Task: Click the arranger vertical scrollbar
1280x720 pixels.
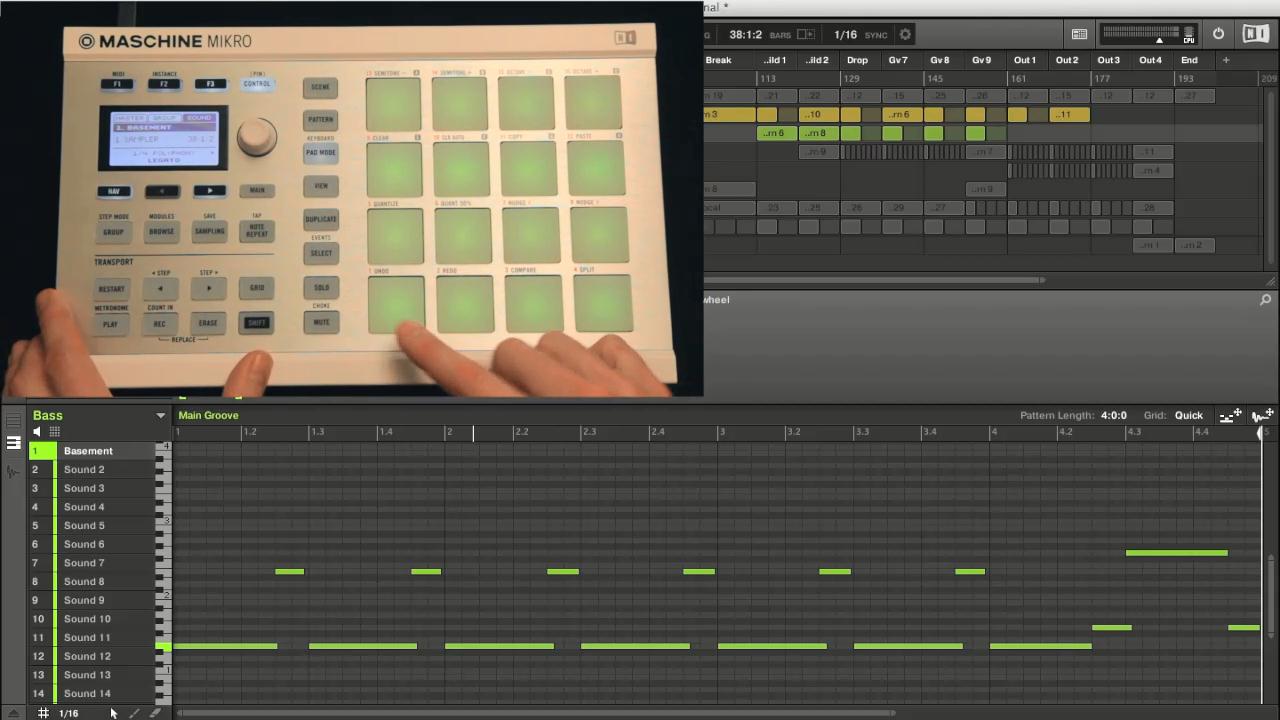Action: [1272, 178]
